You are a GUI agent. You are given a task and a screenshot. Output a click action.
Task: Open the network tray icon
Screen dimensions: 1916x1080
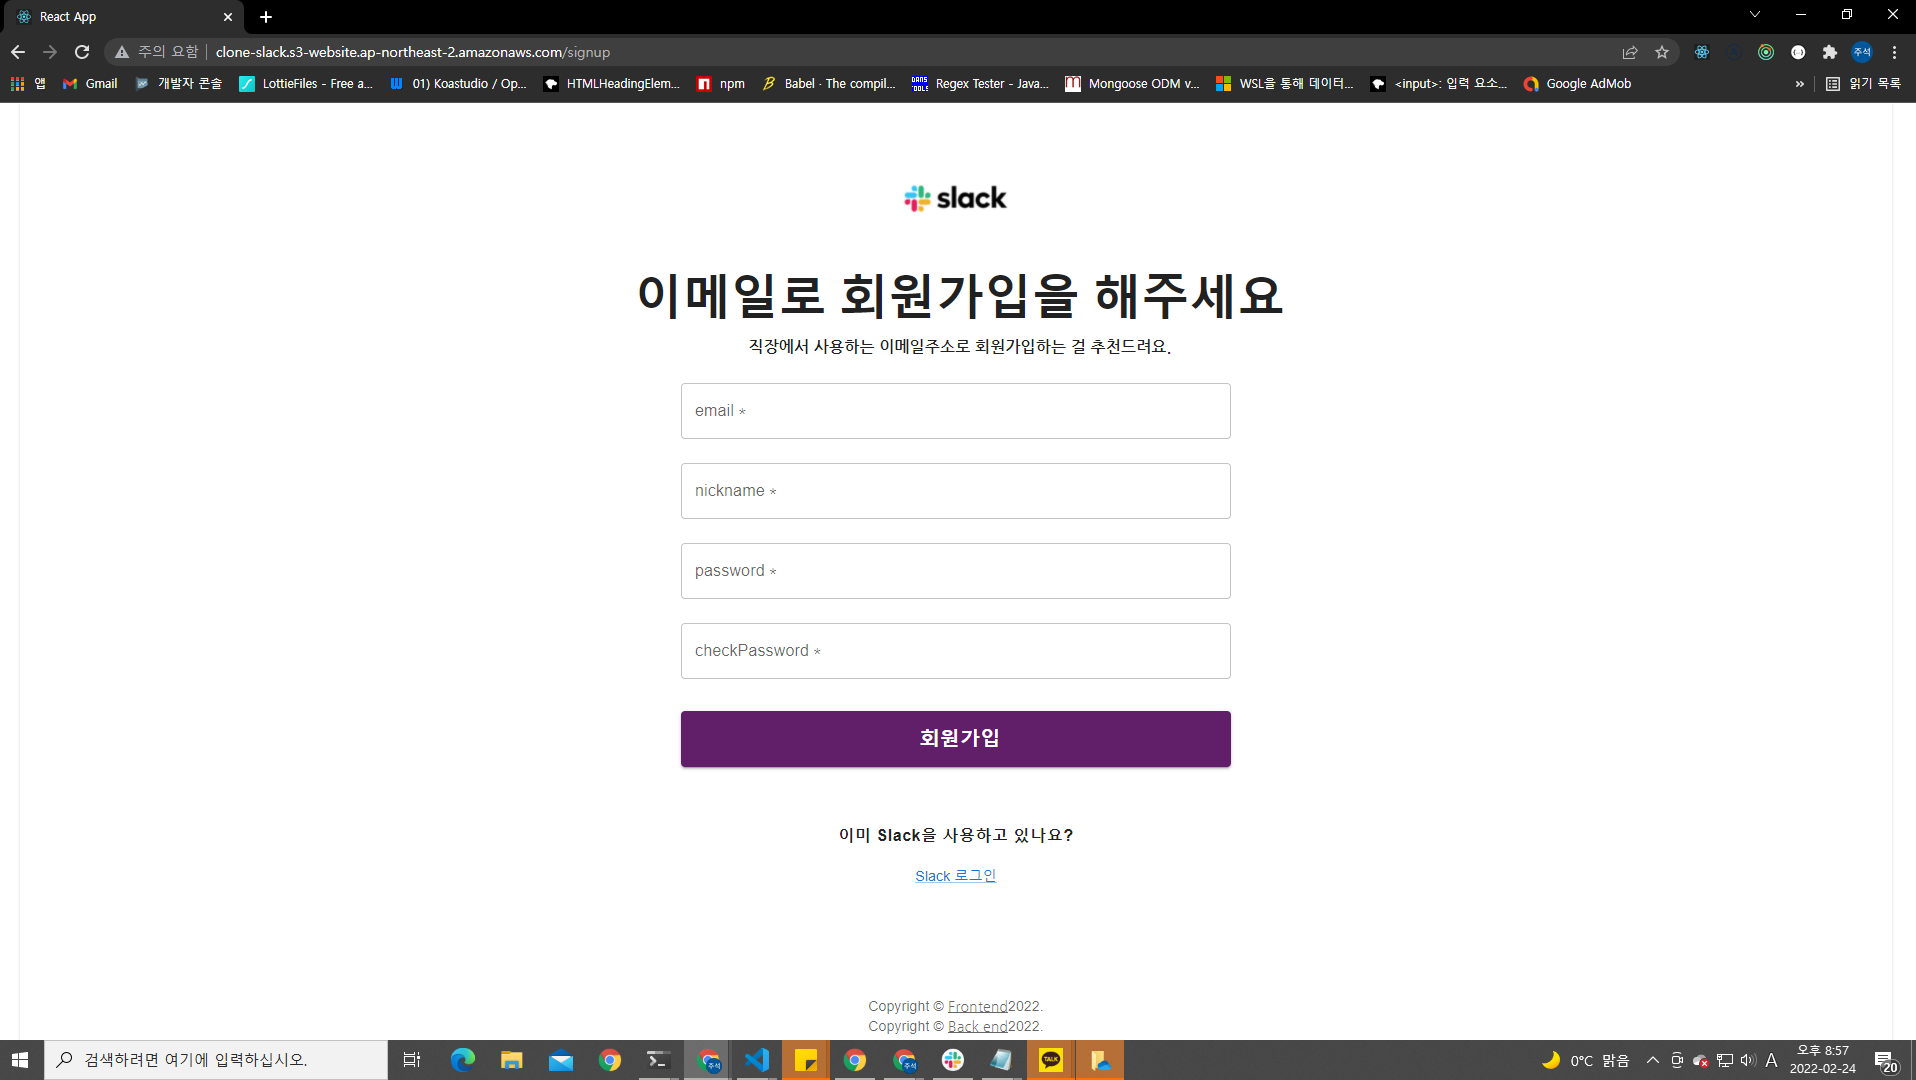pos(1725,1060)
